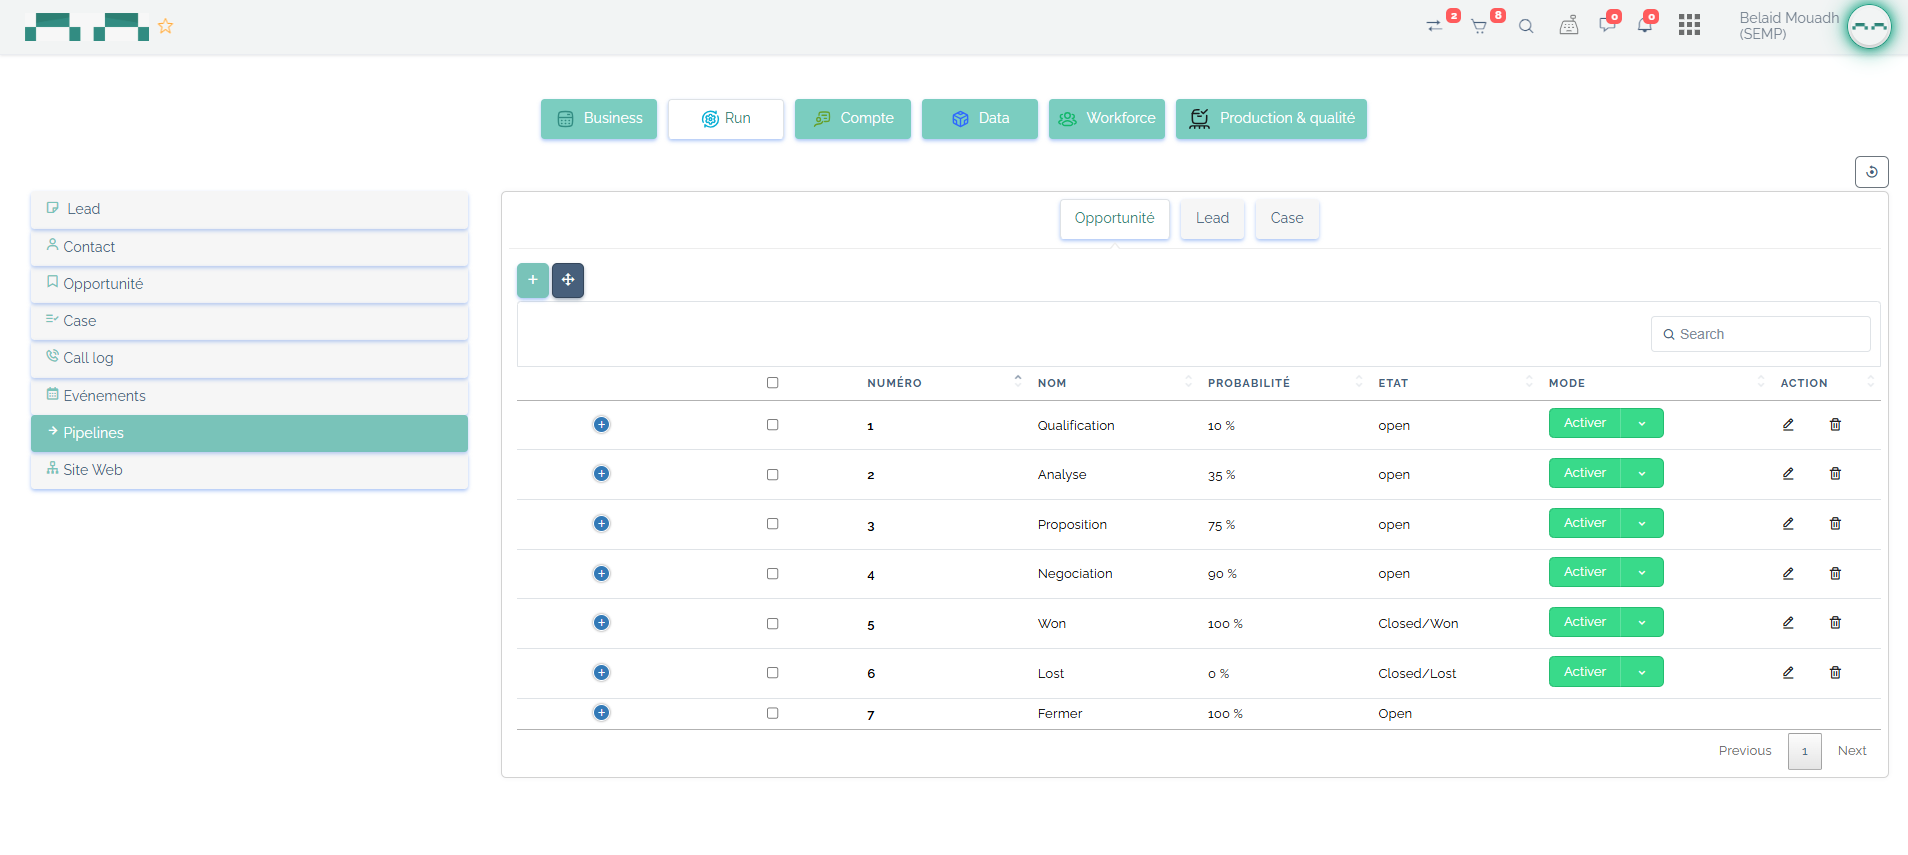The width and height of the screenshot is (1908, 855).
Task: Edit the Analyse stage with the pencil icon
Action: 1788,474
